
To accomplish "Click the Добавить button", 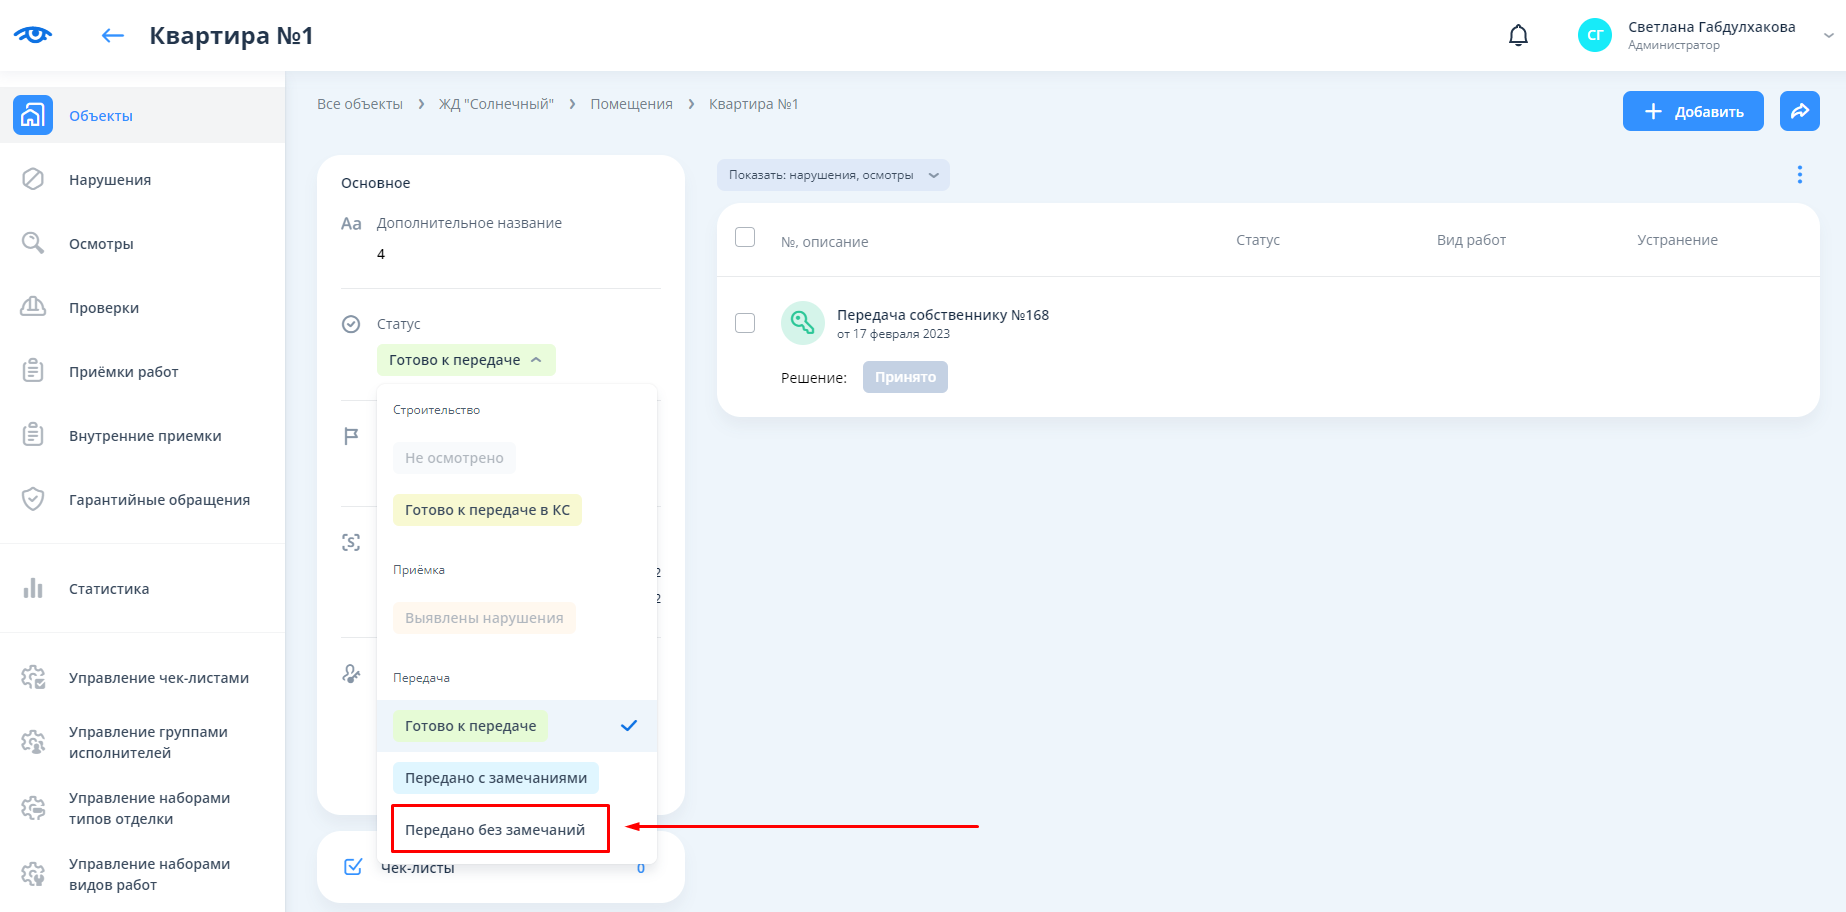I will 1692,111.
